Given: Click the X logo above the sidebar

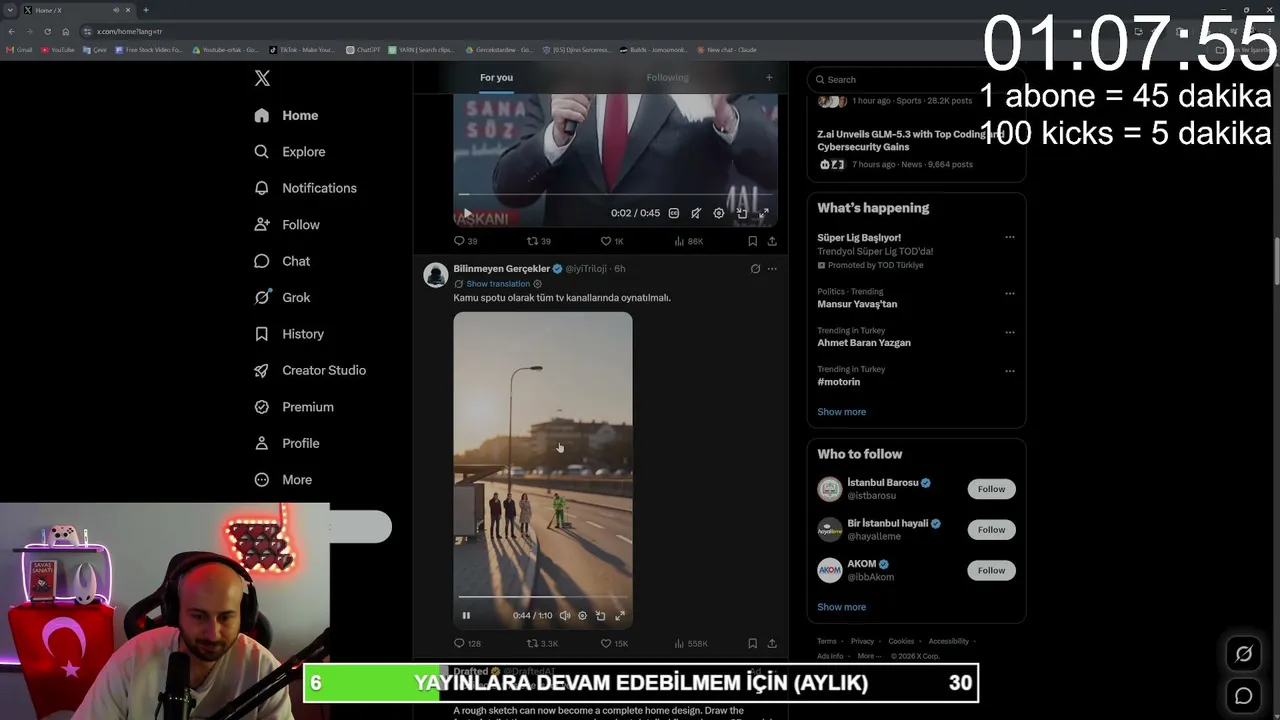Looking at the screenshot, I should pyautogui.click(x=262, y=78).
